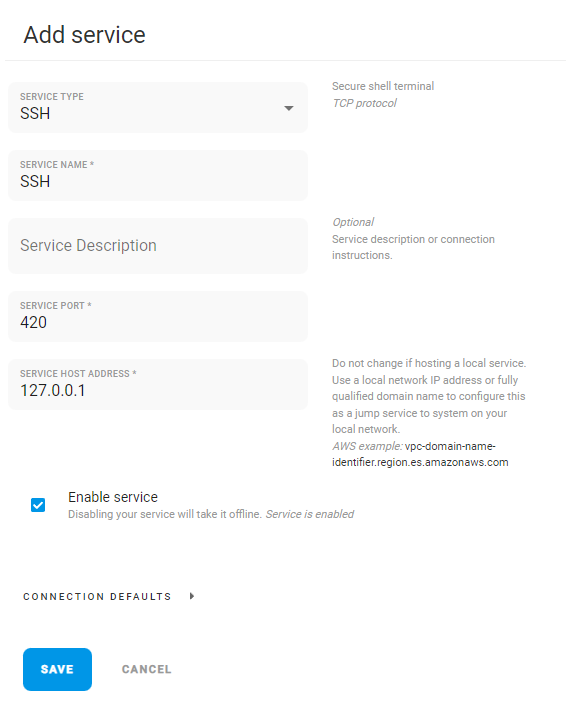Click the Enable service label text

[x=113, y=497]
